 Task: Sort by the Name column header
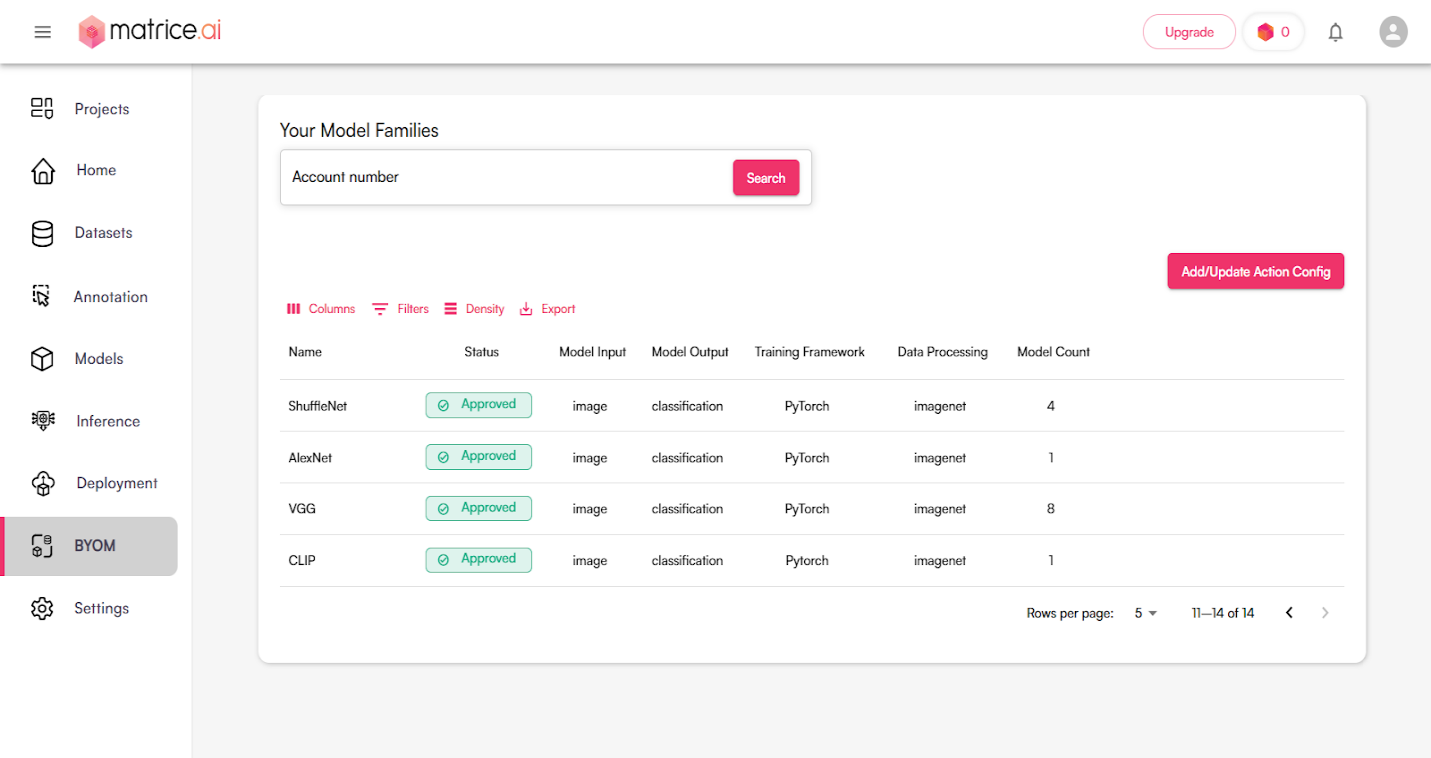(x=305, y=352)
